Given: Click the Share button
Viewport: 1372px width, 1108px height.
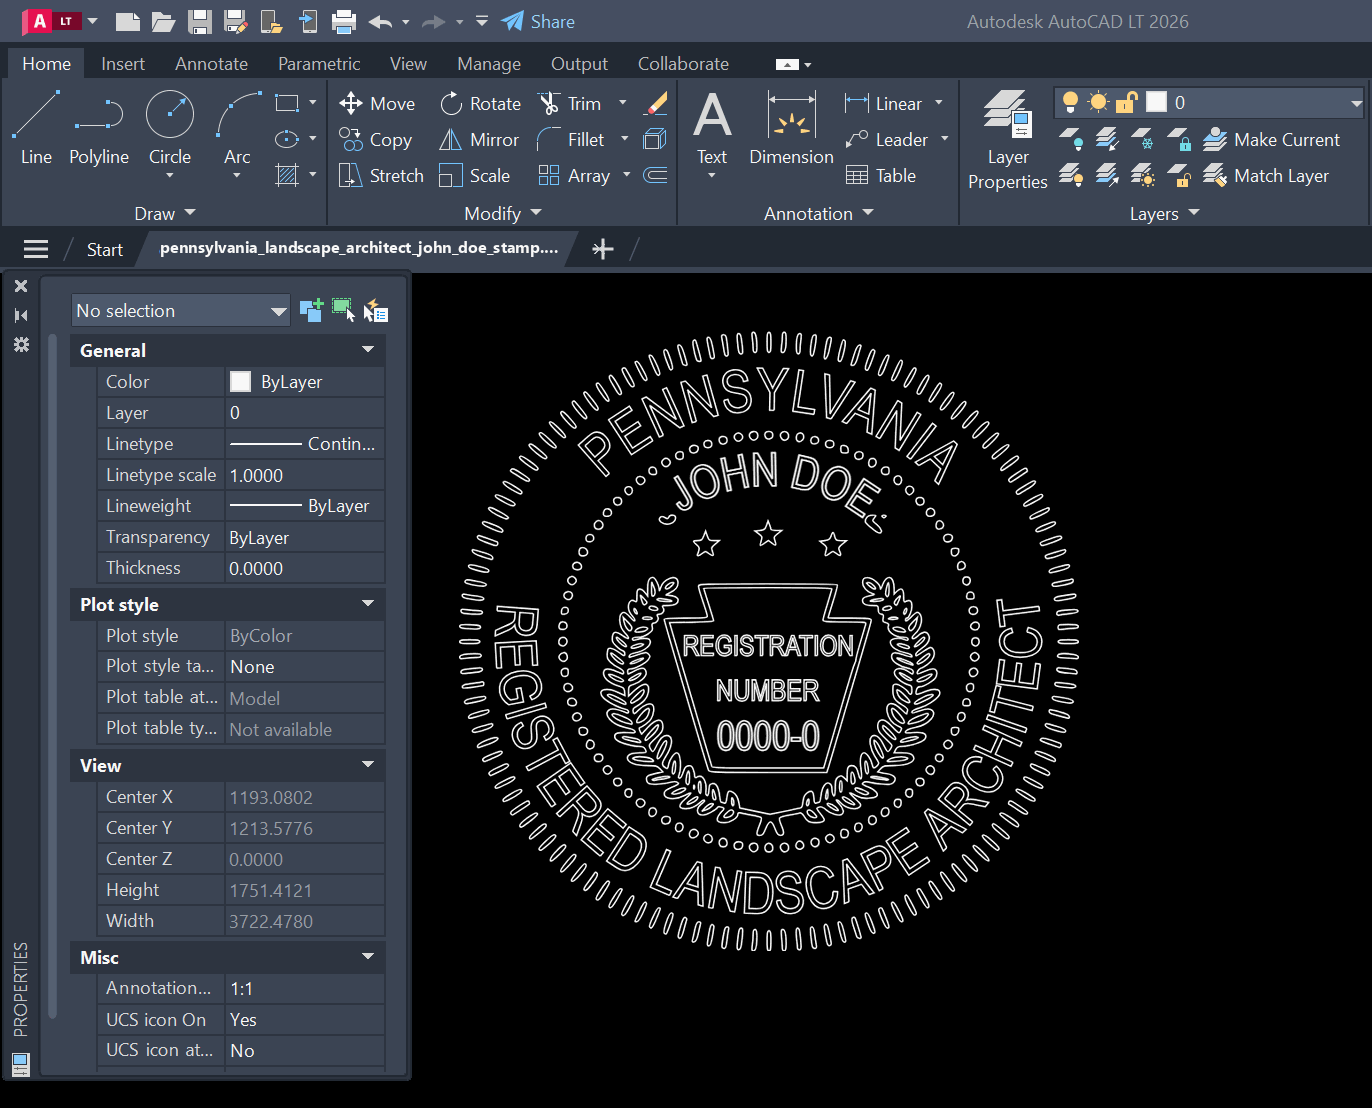Looking at the screenshot, I should [x=538, y=21].
